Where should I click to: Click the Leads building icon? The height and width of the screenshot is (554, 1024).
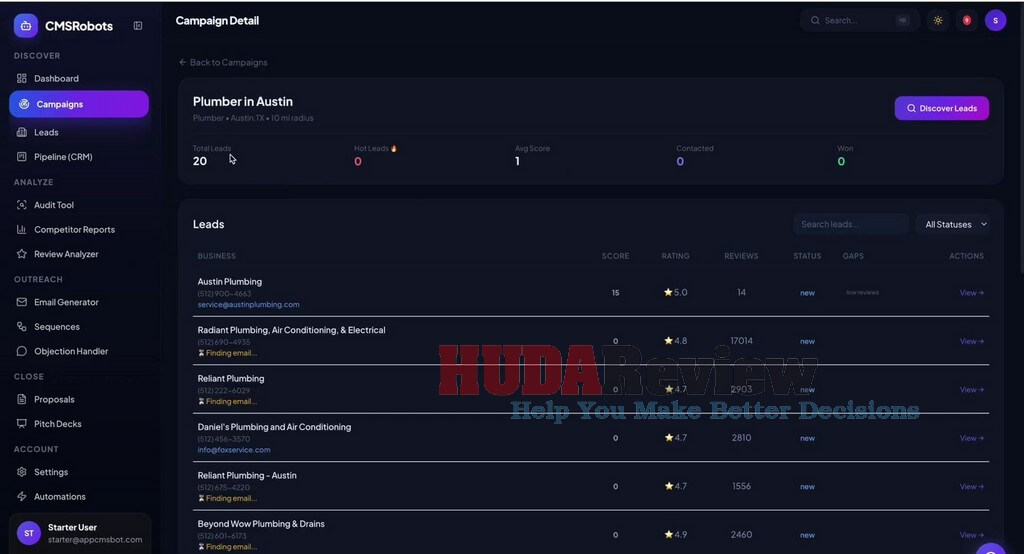(22, 132)
